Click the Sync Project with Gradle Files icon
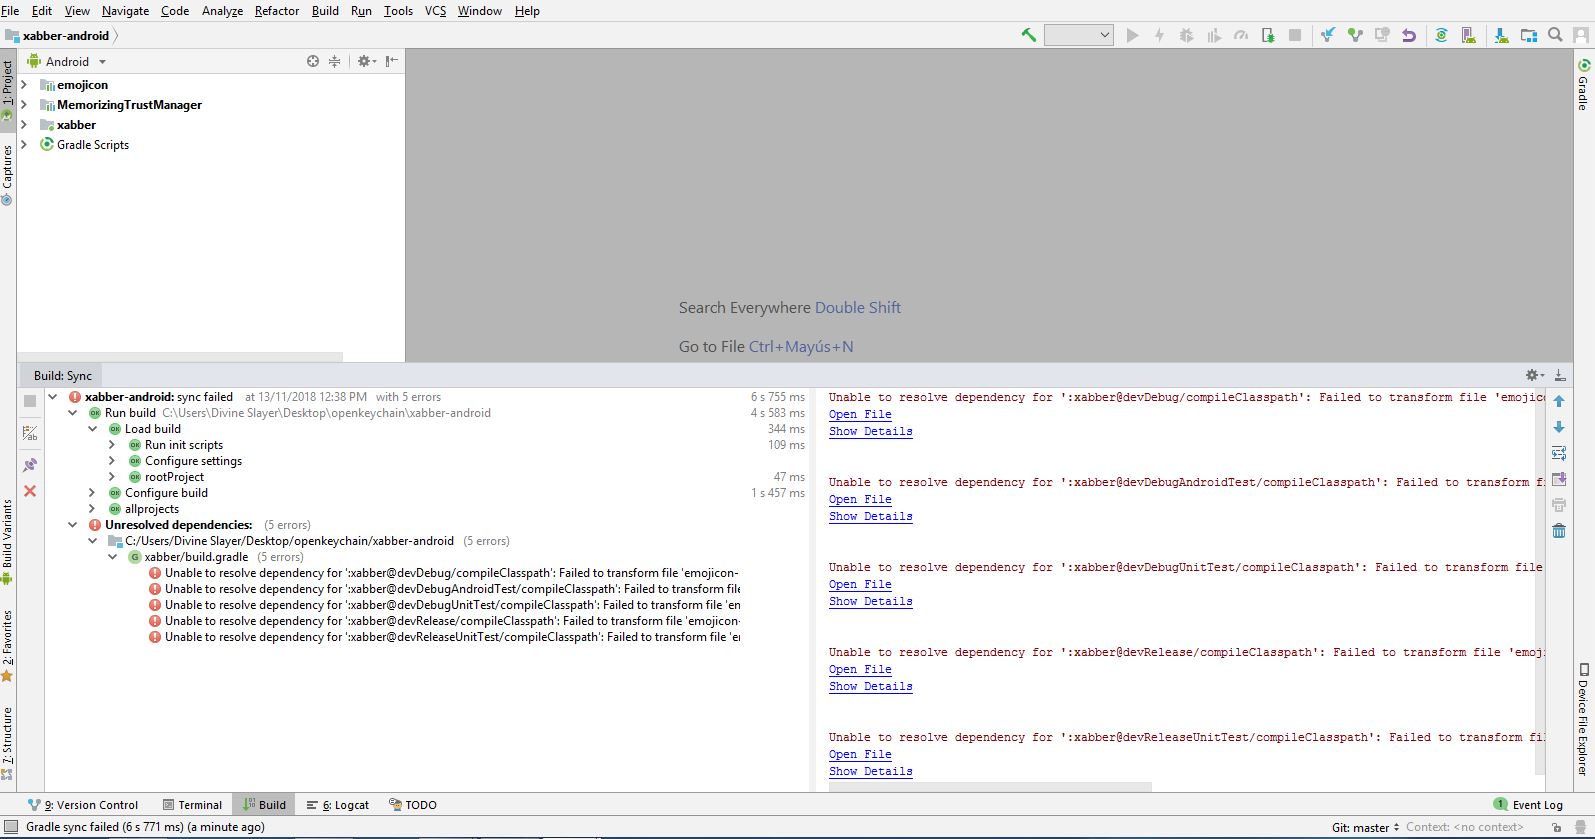This screenshot has height=839, width=1595. coord(1441,35)
